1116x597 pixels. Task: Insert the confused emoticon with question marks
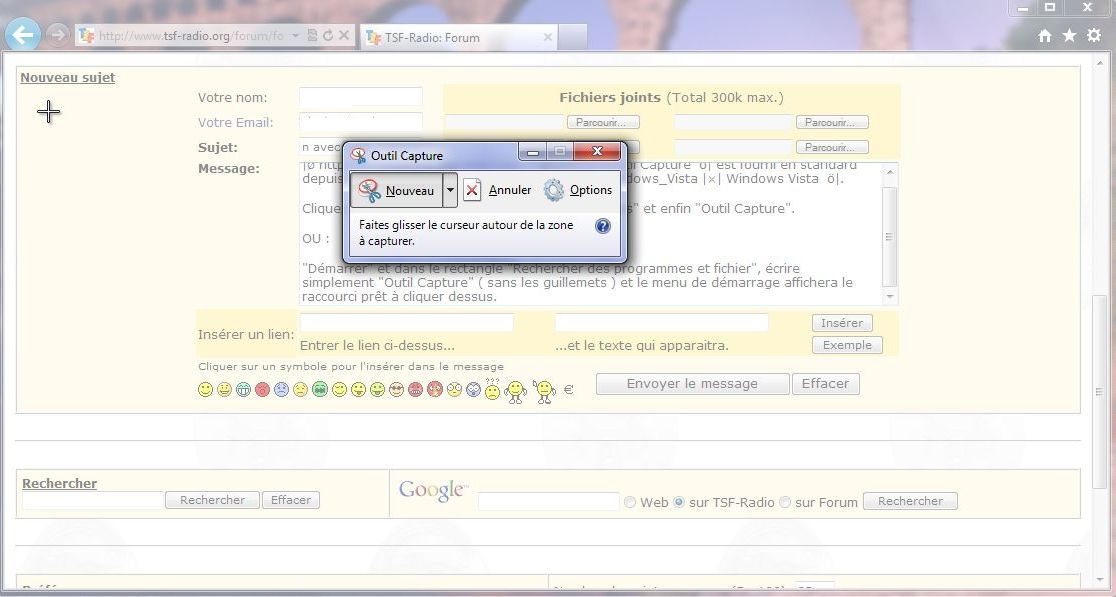pos(493,389)
